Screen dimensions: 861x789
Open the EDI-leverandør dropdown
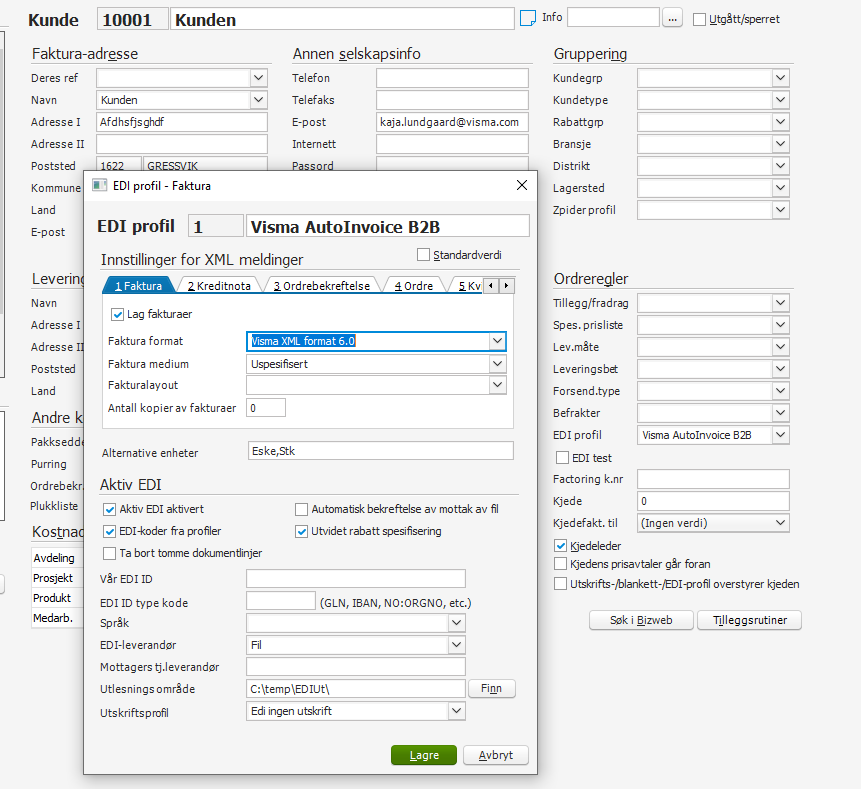coord(456,645)
